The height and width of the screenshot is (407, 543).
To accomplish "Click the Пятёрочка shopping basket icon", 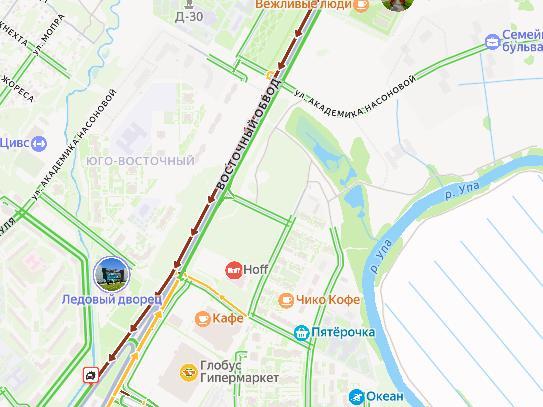I will (x=302, y=333).
